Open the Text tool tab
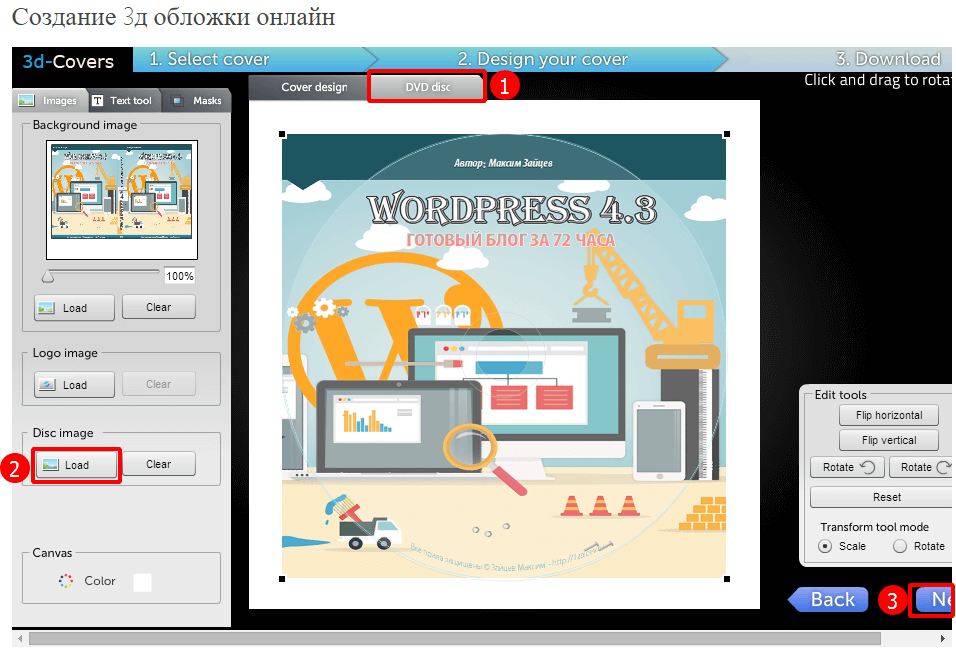The width and height of the screenshot is (956, 653). pos(122,100)
